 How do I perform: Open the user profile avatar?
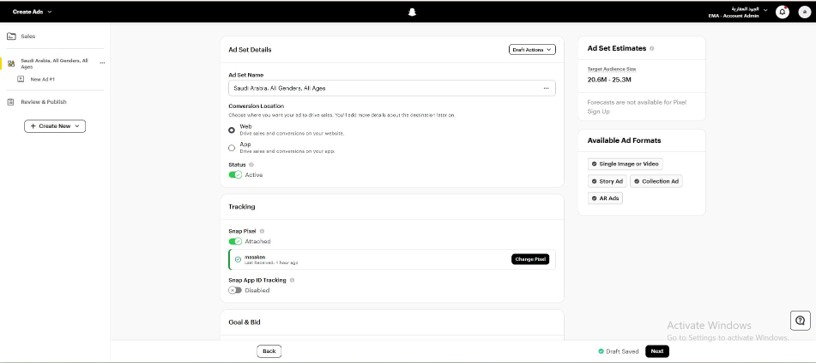click(804, 12)
